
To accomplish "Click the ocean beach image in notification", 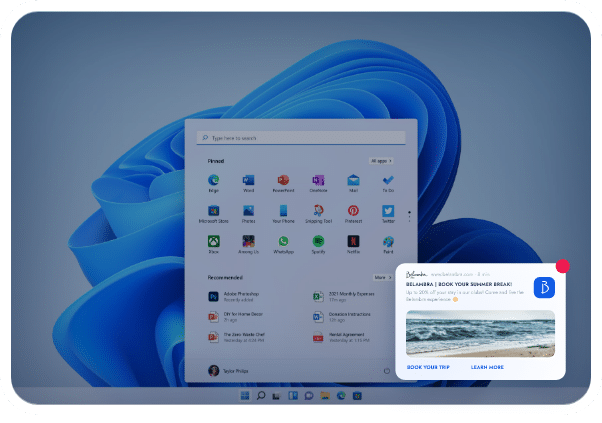I will pyautogui.click(x=480, y=334).
